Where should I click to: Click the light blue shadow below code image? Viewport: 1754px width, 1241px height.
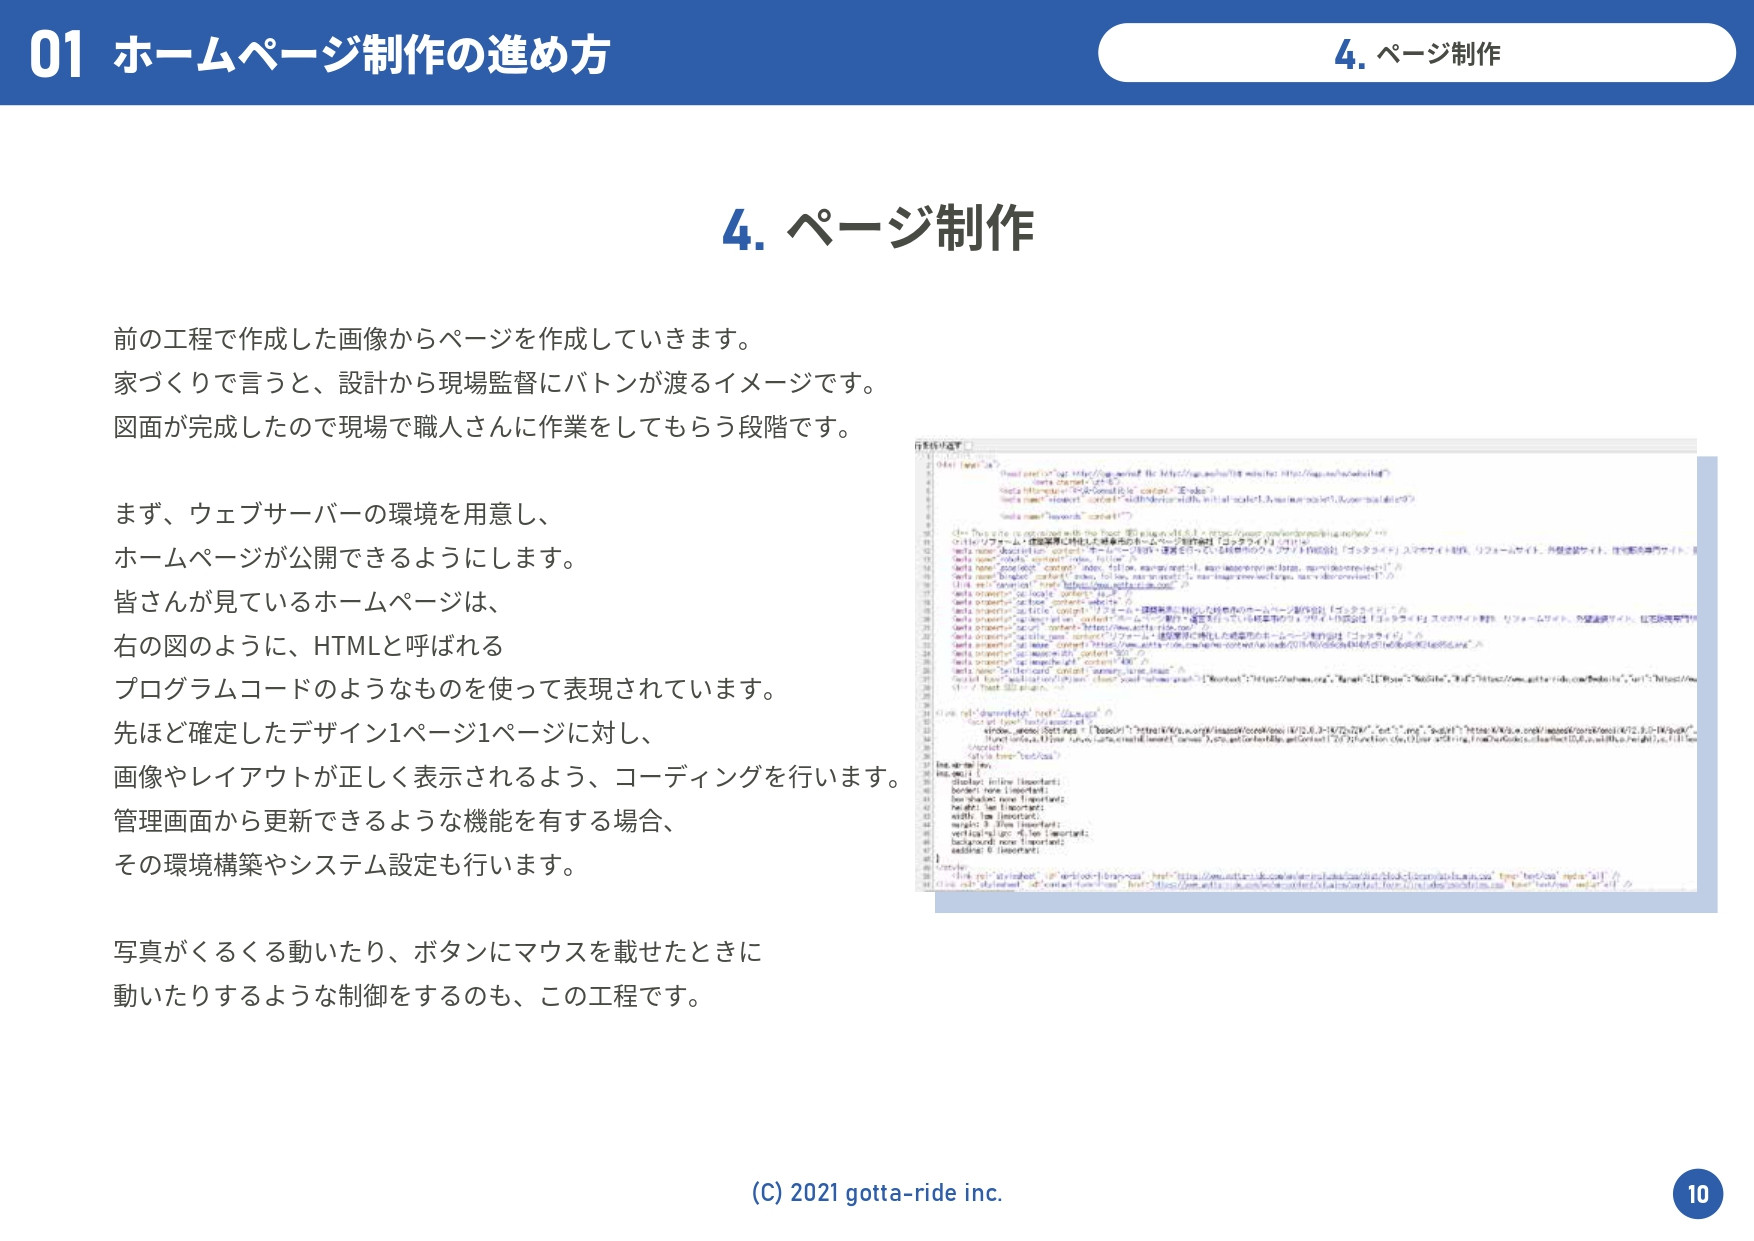pyautogui.click(x=1325, y=903)
